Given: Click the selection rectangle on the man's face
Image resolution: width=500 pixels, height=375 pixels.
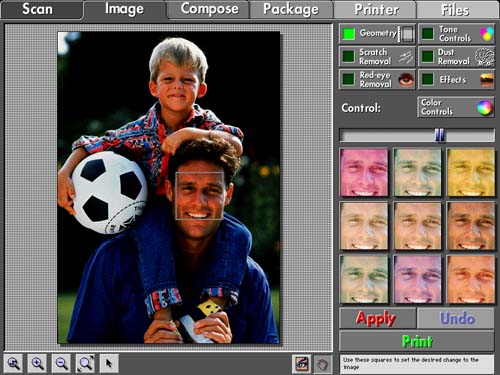Looking at the screenshot, I should tap(200, 196).
